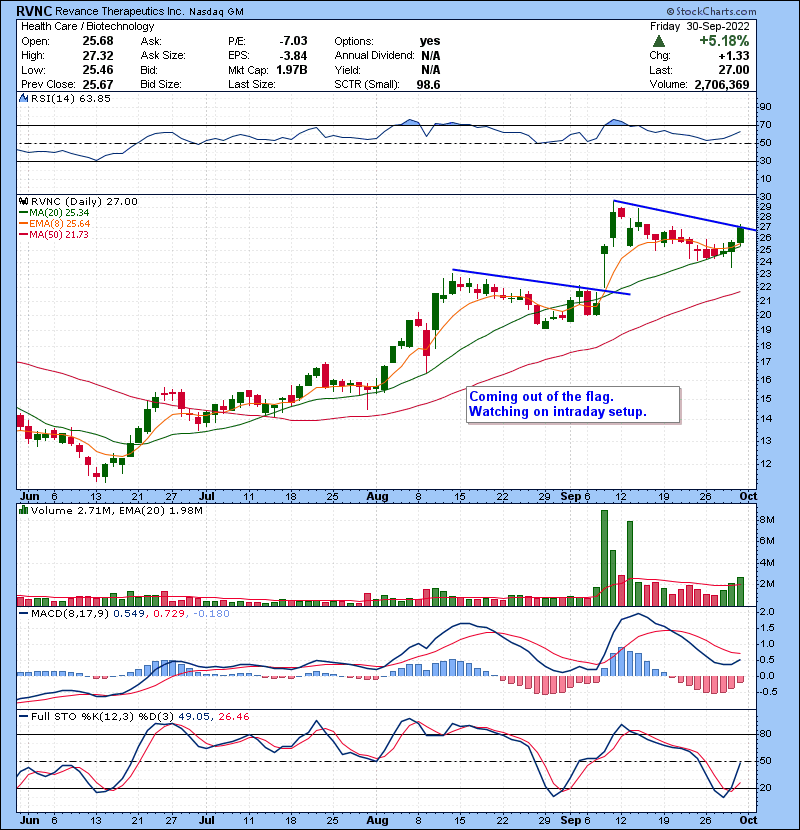Click the High value 27.32
800x830 pixels.
tap(98, 56)
